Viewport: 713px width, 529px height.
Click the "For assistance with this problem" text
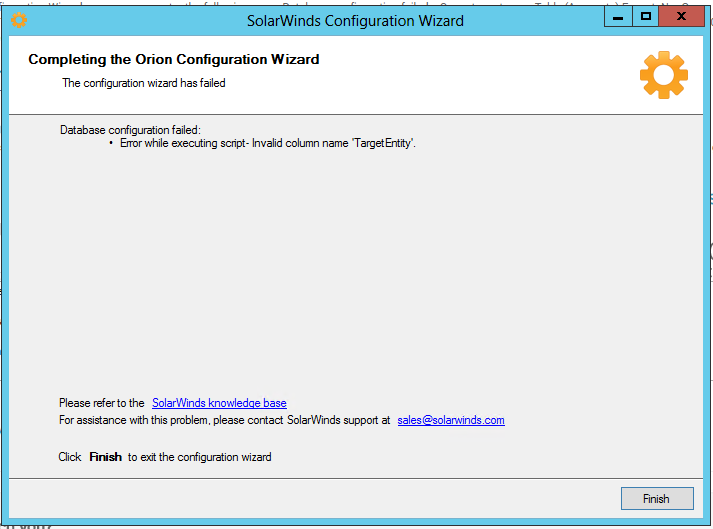(x=134, y=420)
